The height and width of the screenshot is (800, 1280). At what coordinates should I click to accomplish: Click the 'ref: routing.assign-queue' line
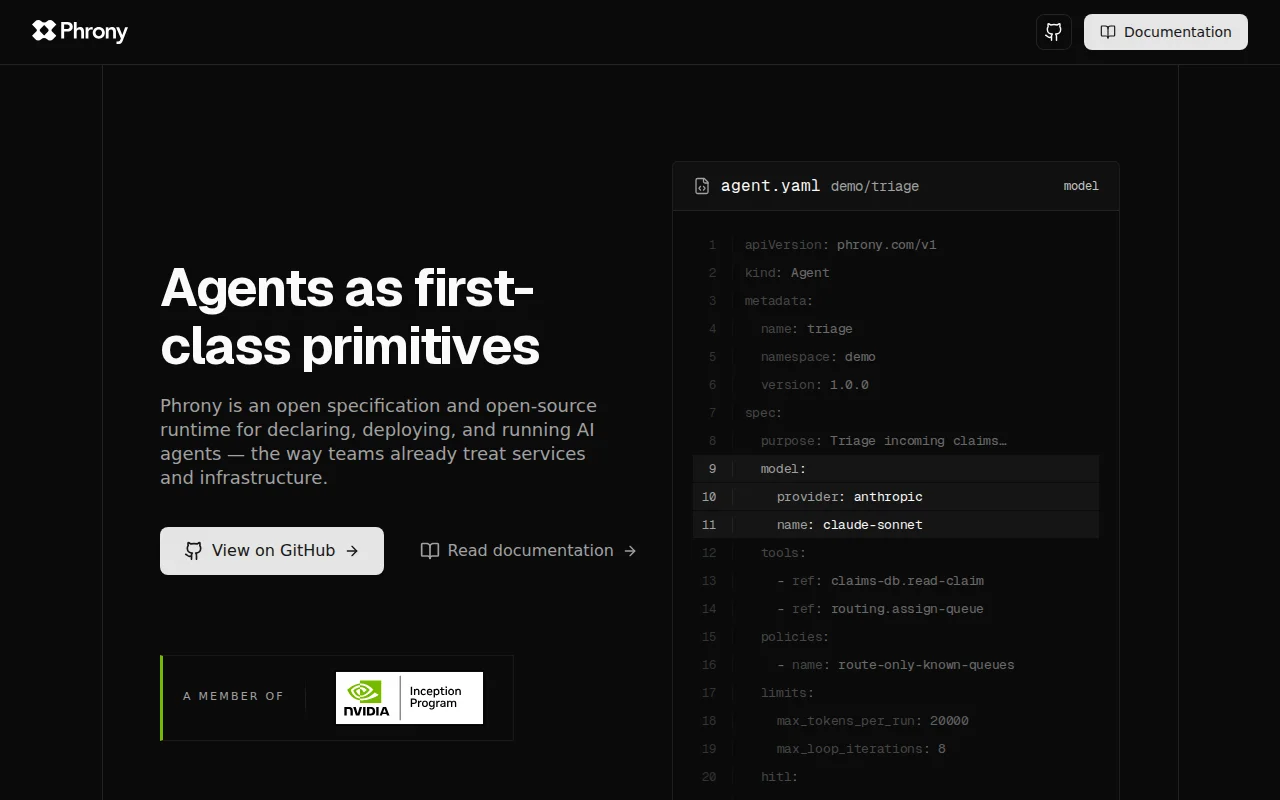point(896,609)
